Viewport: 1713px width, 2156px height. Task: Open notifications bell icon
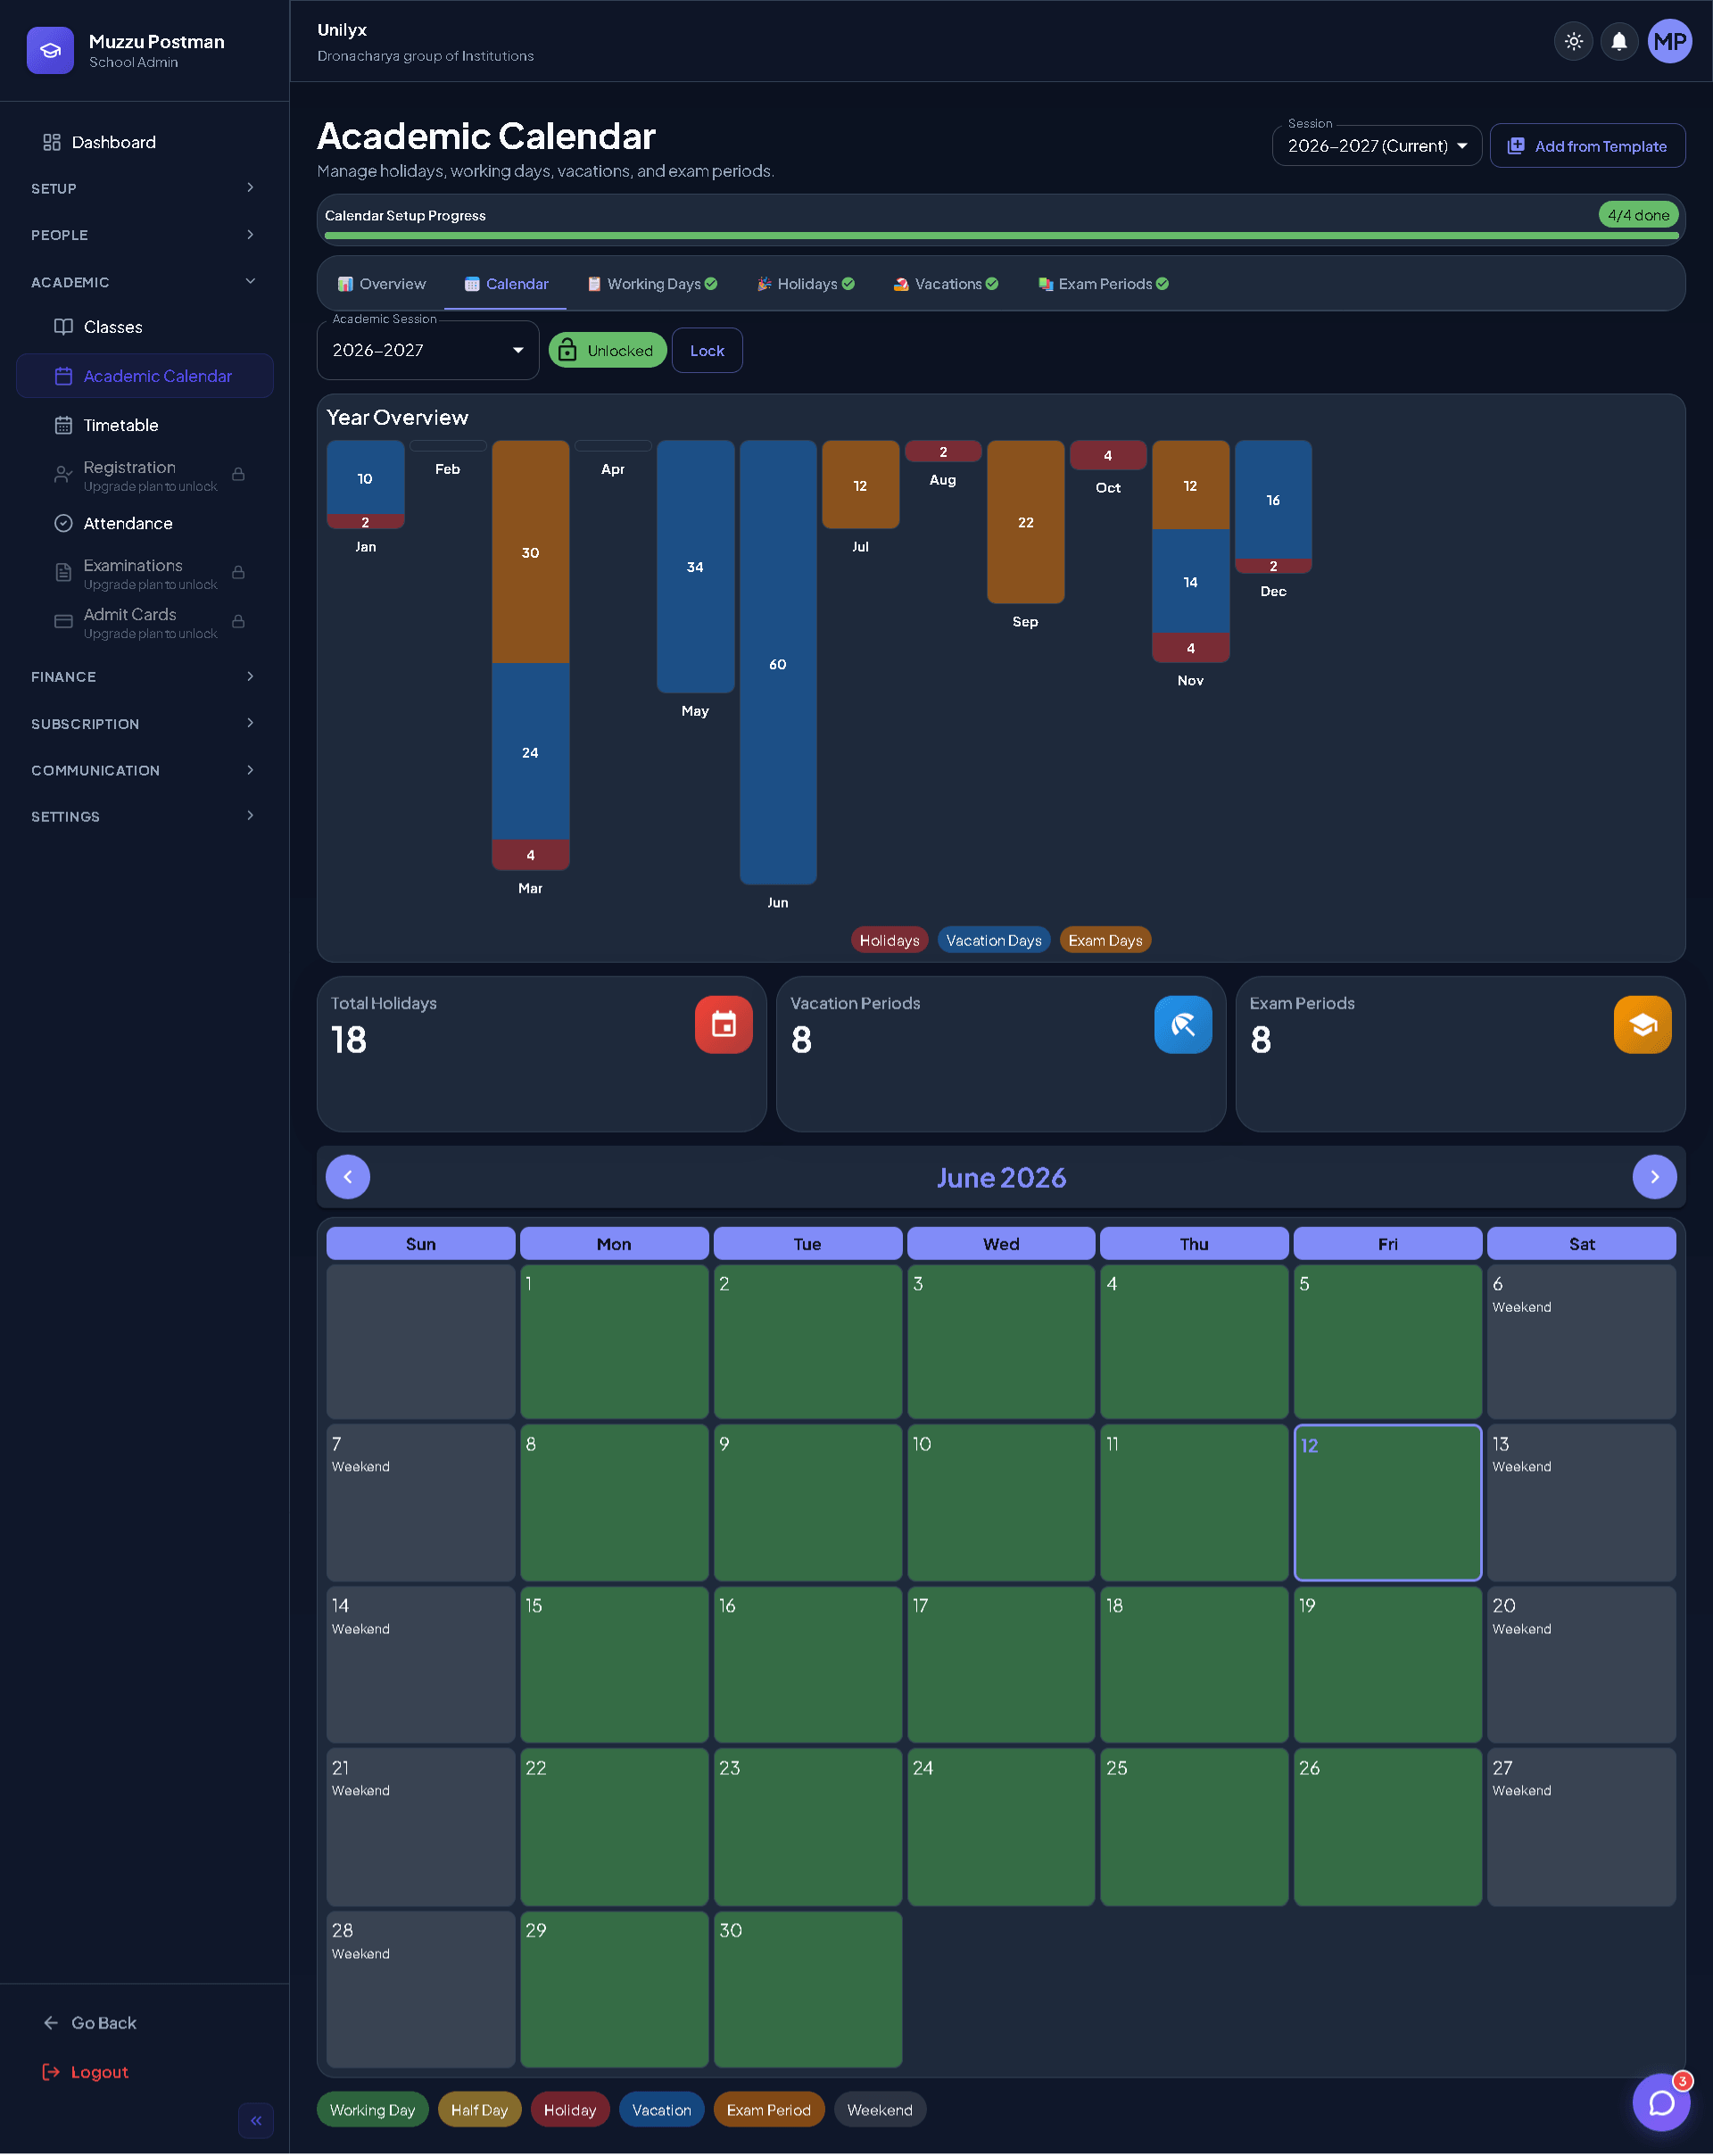tap(1619, 42)
